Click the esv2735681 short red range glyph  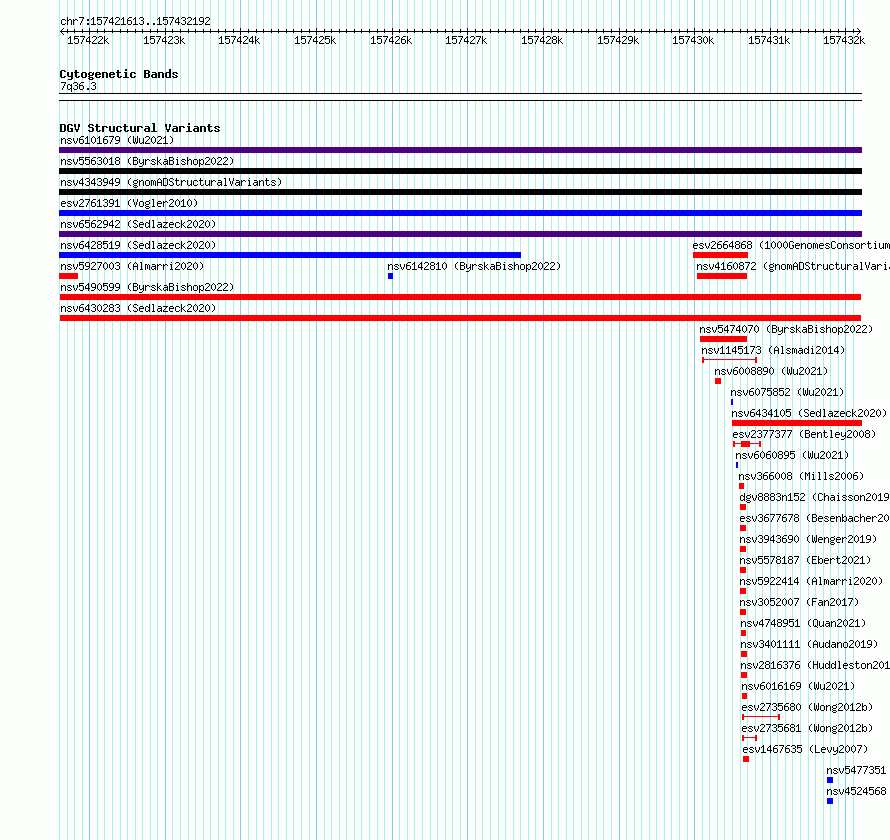click(750, 738)
